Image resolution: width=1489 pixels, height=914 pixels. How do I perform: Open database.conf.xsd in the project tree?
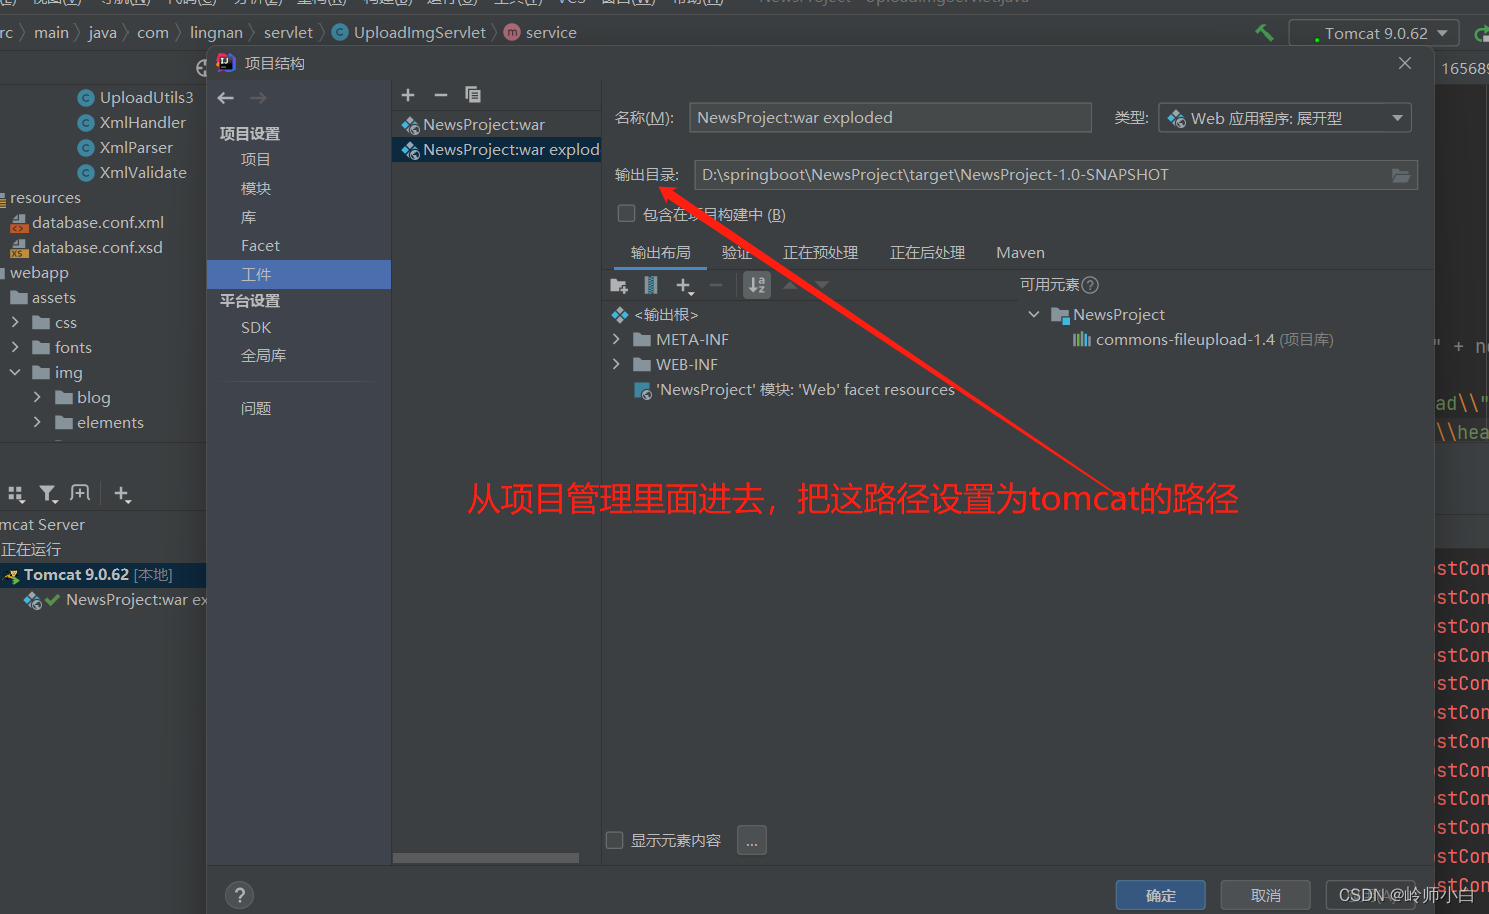pos(86,248)
